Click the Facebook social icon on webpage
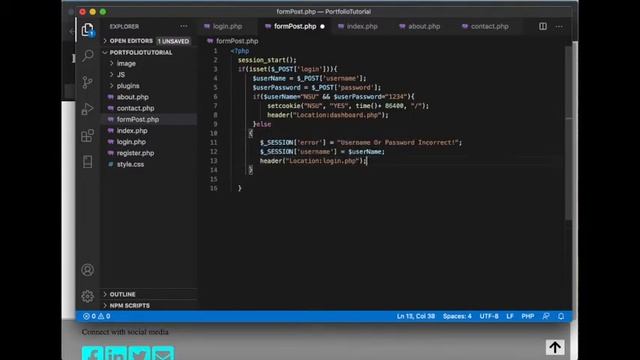The image size is (640, 360). (92, 353)
